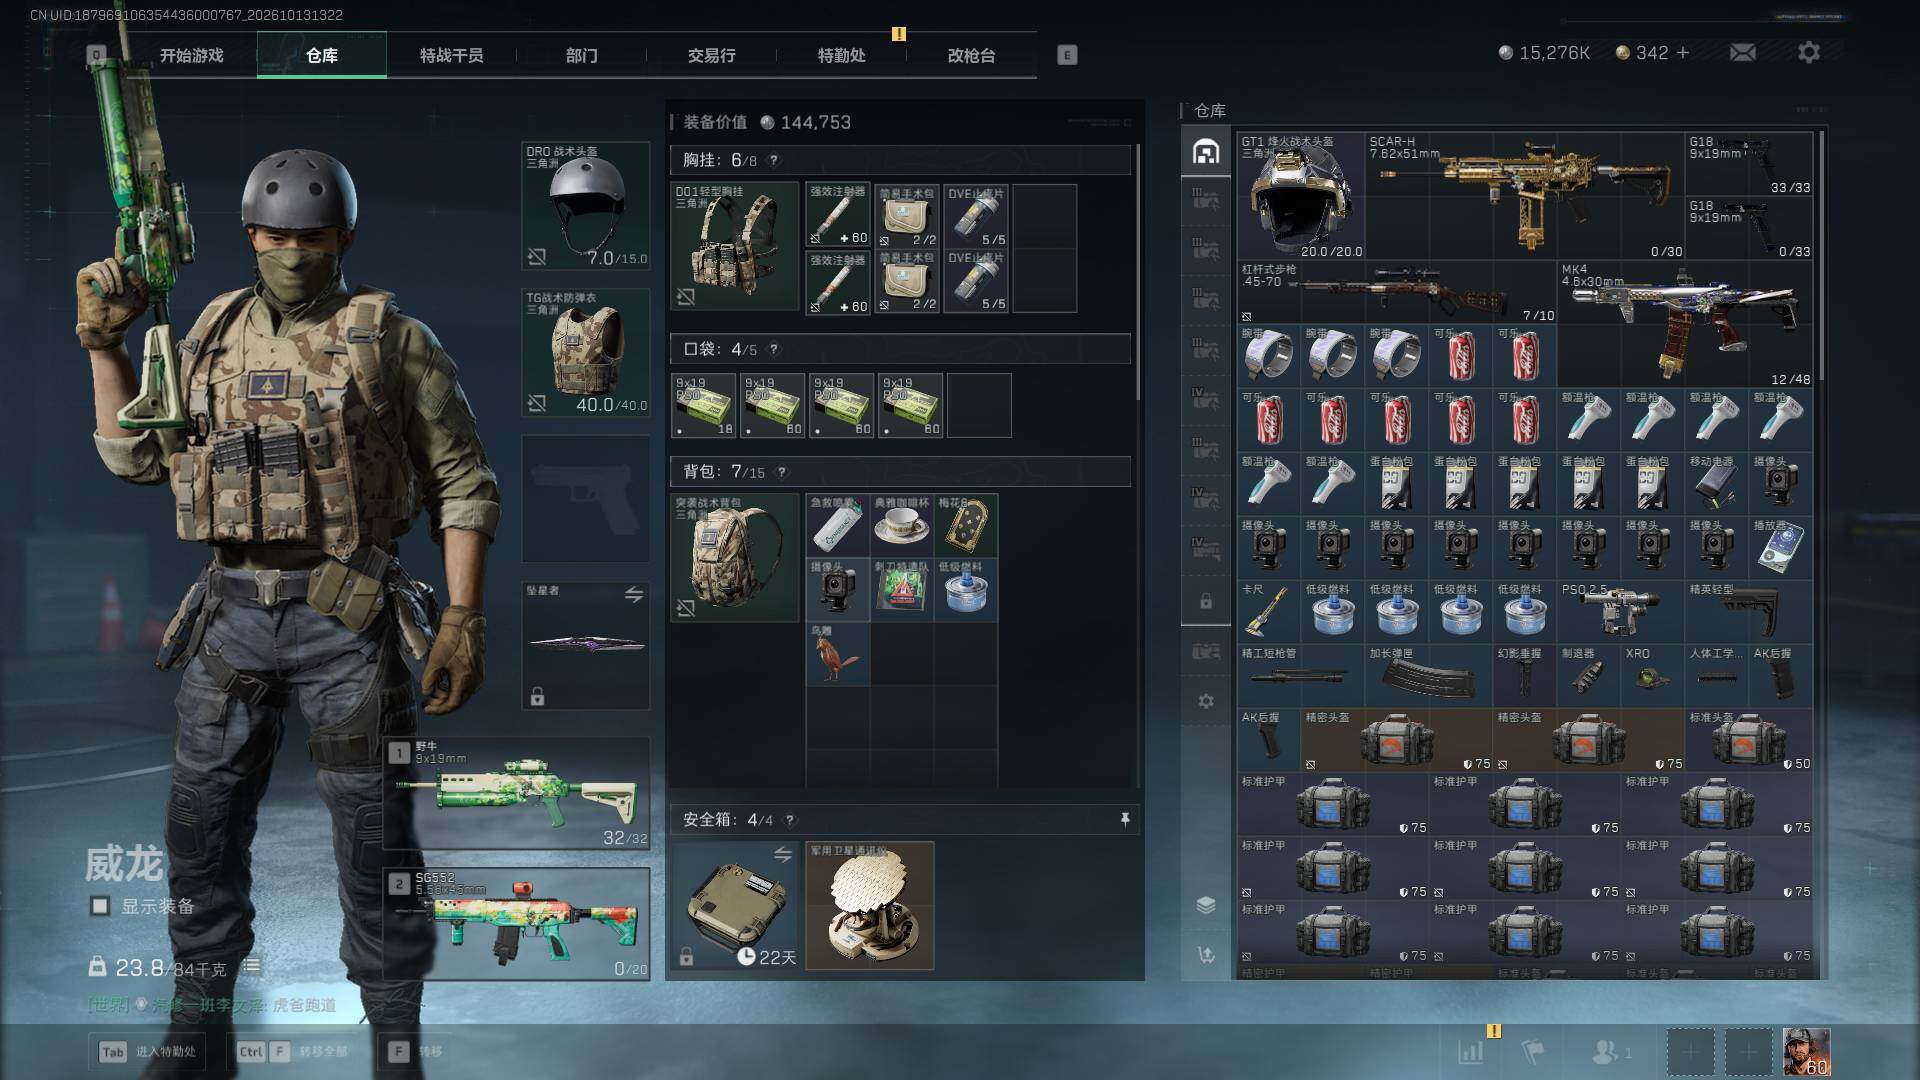Select the 突袭战术背包 backpack item
1920x1080 pixels.
point(735,557)
